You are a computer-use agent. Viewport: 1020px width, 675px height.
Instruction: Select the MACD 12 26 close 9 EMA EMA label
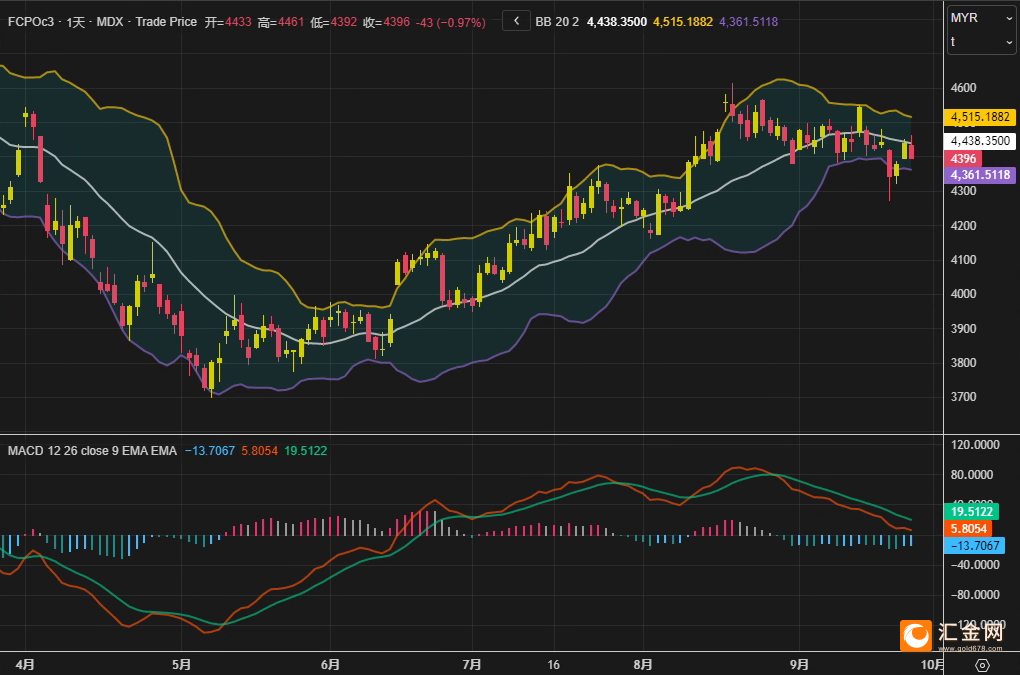[x=92, y=451]
